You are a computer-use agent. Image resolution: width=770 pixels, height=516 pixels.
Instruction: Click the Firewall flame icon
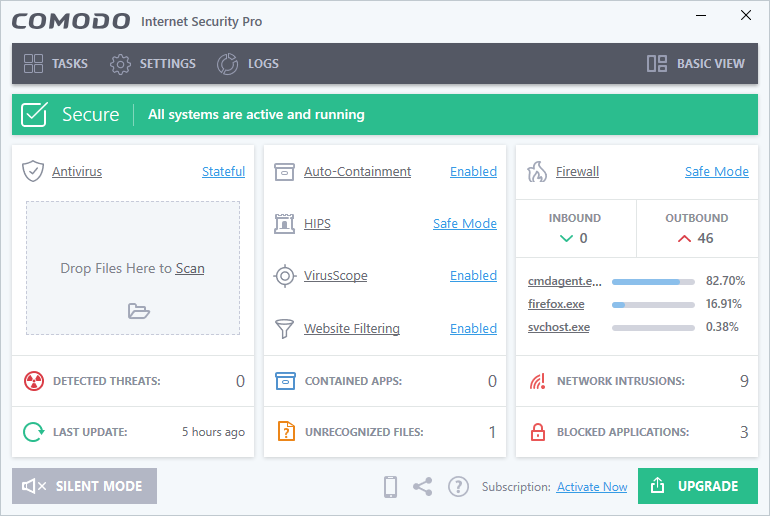coord(537,171)
